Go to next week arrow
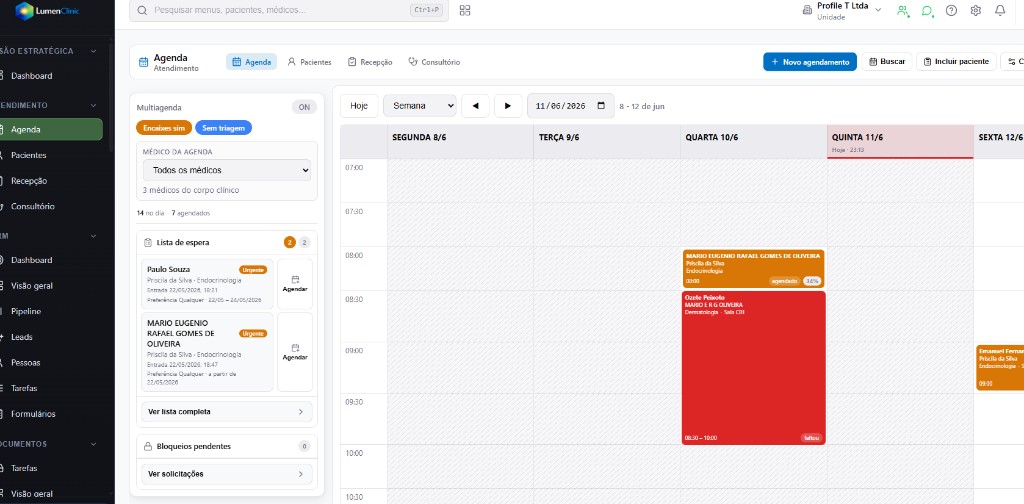 click(x=508, y=106)
